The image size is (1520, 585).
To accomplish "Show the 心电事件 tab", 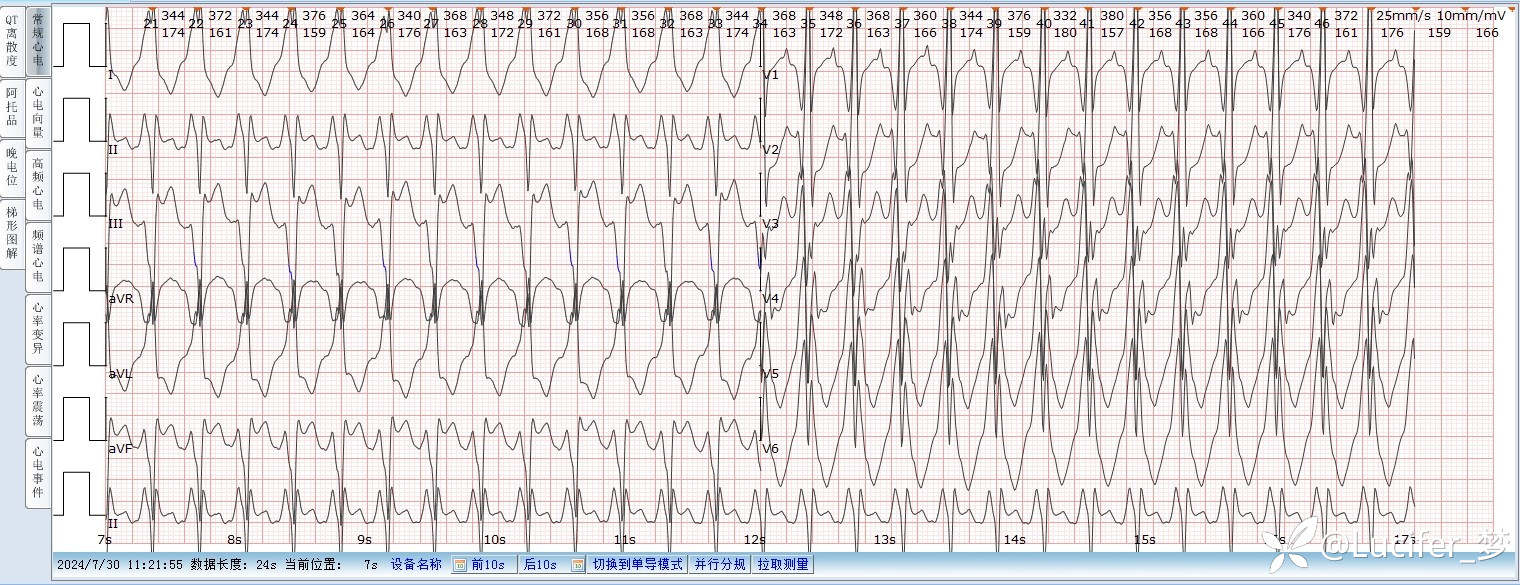I will pos(38,471).
